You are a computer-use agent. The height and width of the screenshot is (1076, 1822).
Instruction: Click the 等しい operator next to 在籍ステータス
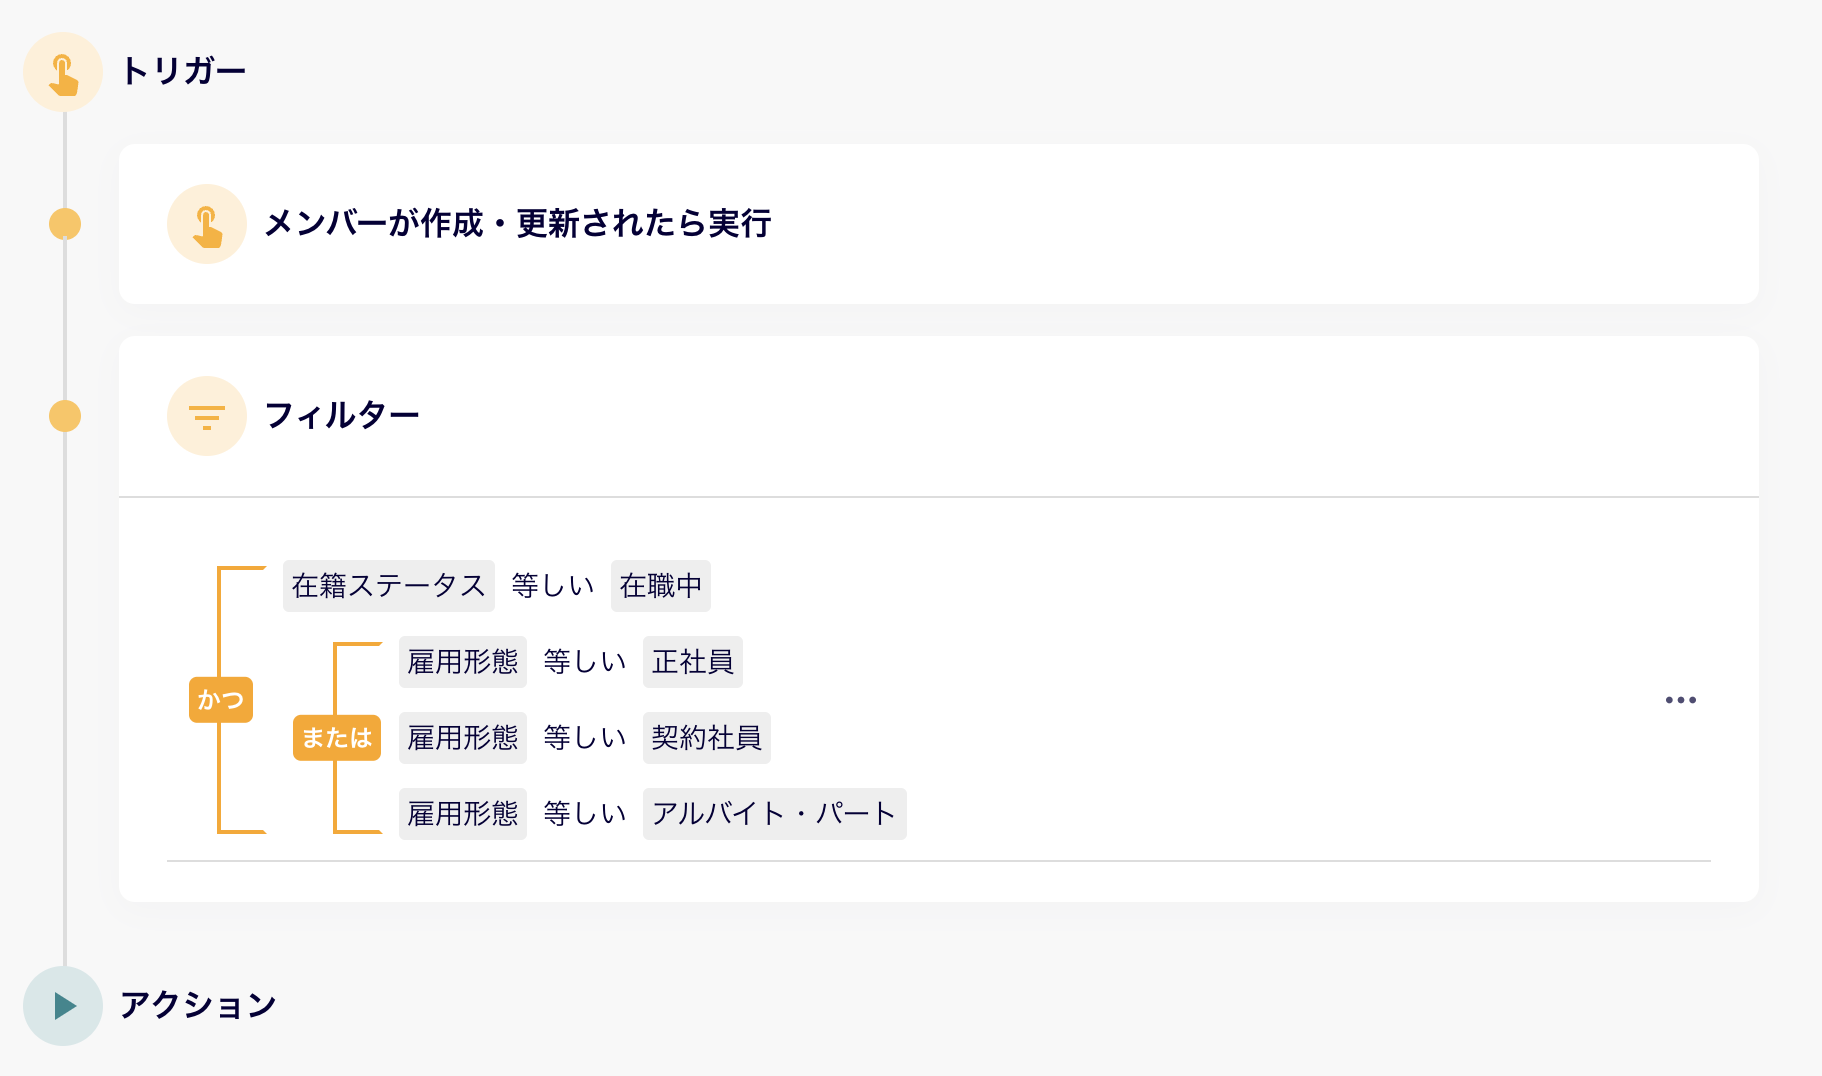552,586
